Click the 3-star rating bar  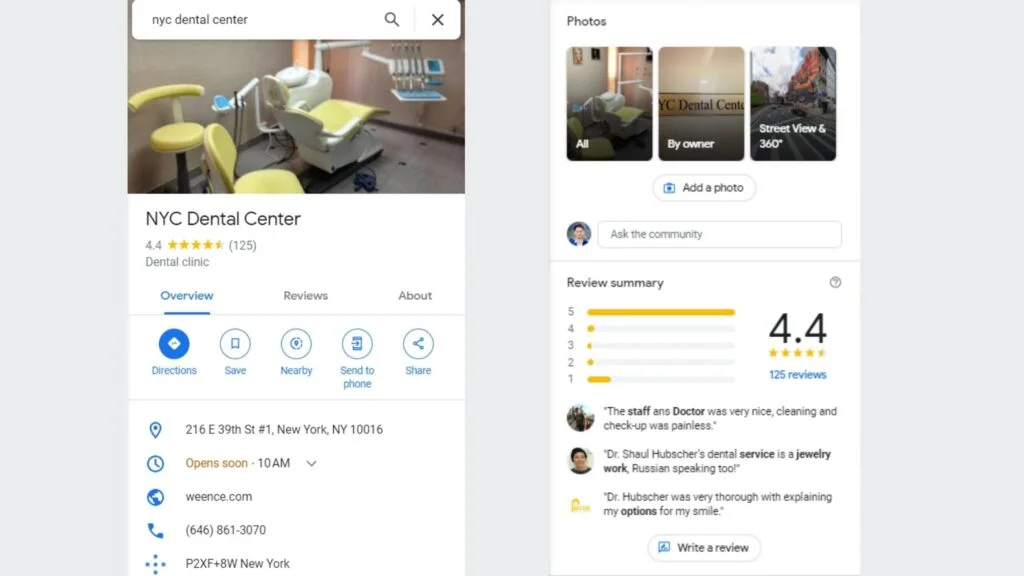click(x=661, y=345)
